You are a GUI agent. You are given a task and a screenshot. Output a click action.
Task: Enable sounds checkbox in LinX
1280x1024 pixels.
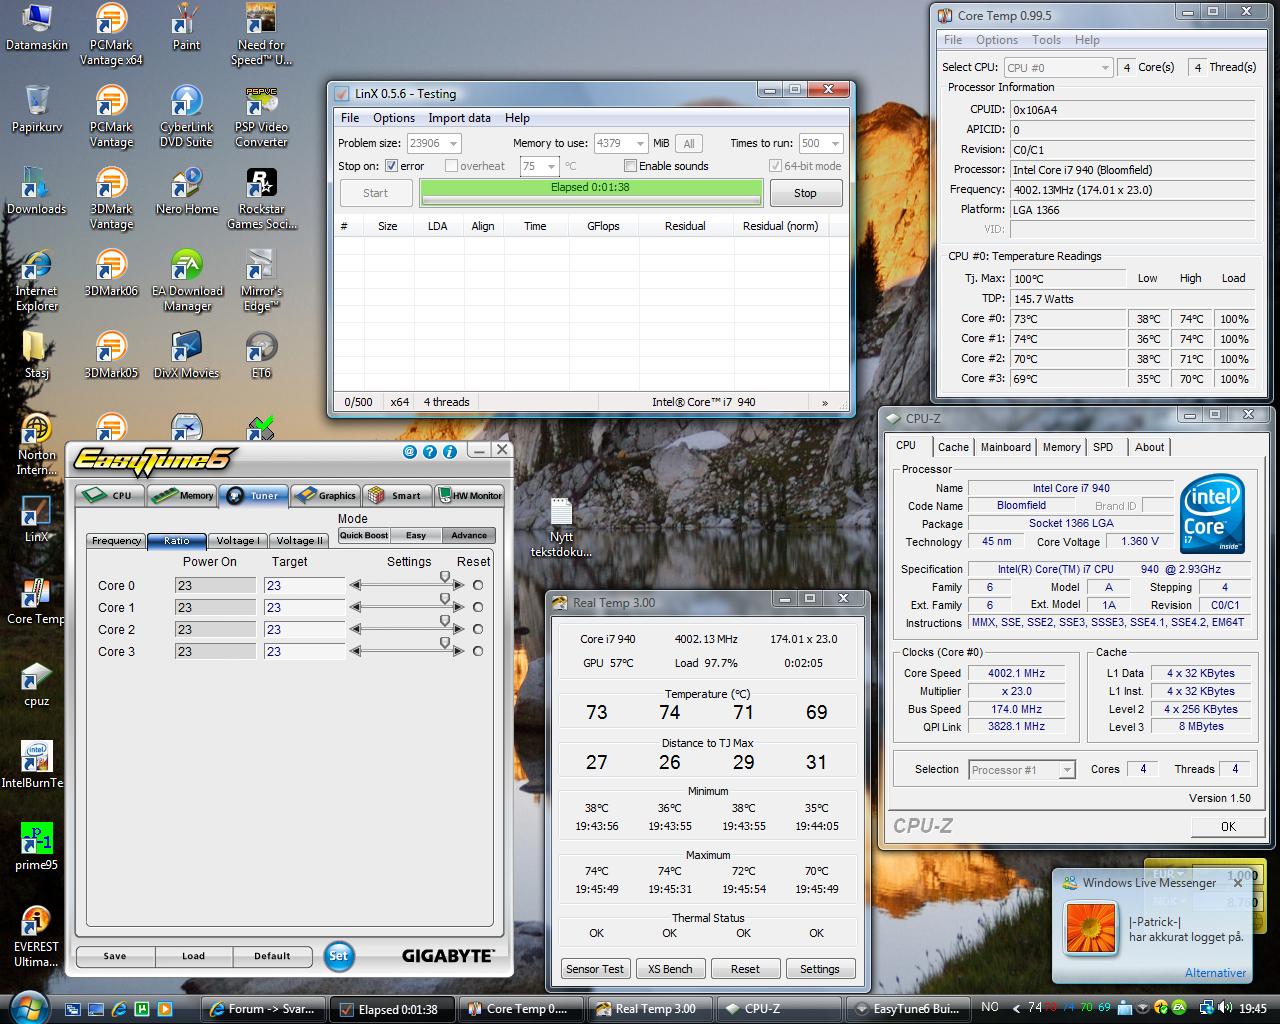[x=630, y=166]
